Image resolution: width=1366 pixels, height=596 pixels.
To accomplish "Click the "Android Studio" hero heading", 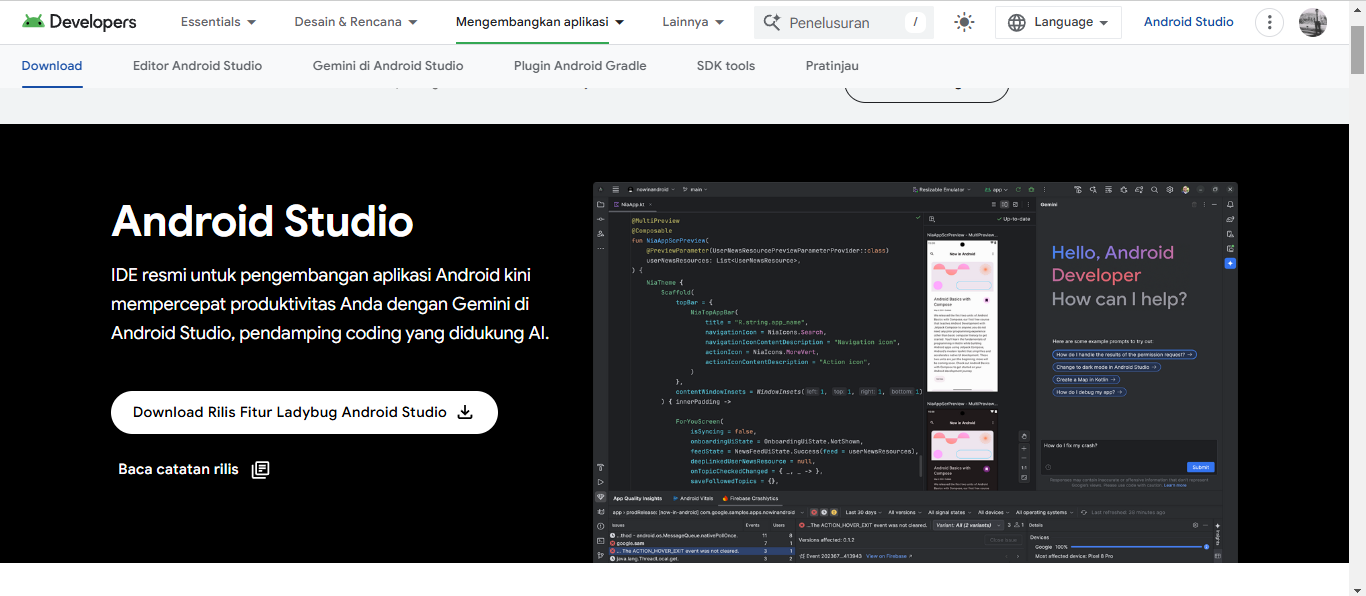I will [262, 221].
